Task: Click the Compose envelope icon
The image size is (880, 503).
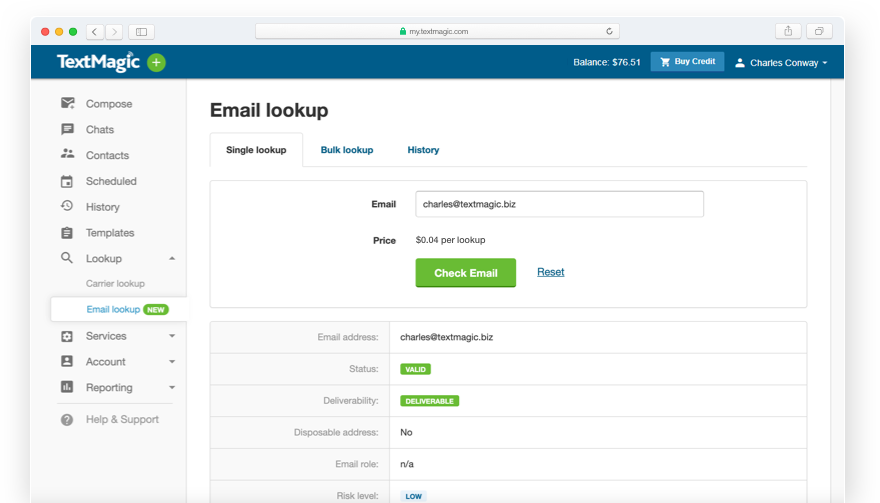Action: pyautogui.click(x=67, y=103)
